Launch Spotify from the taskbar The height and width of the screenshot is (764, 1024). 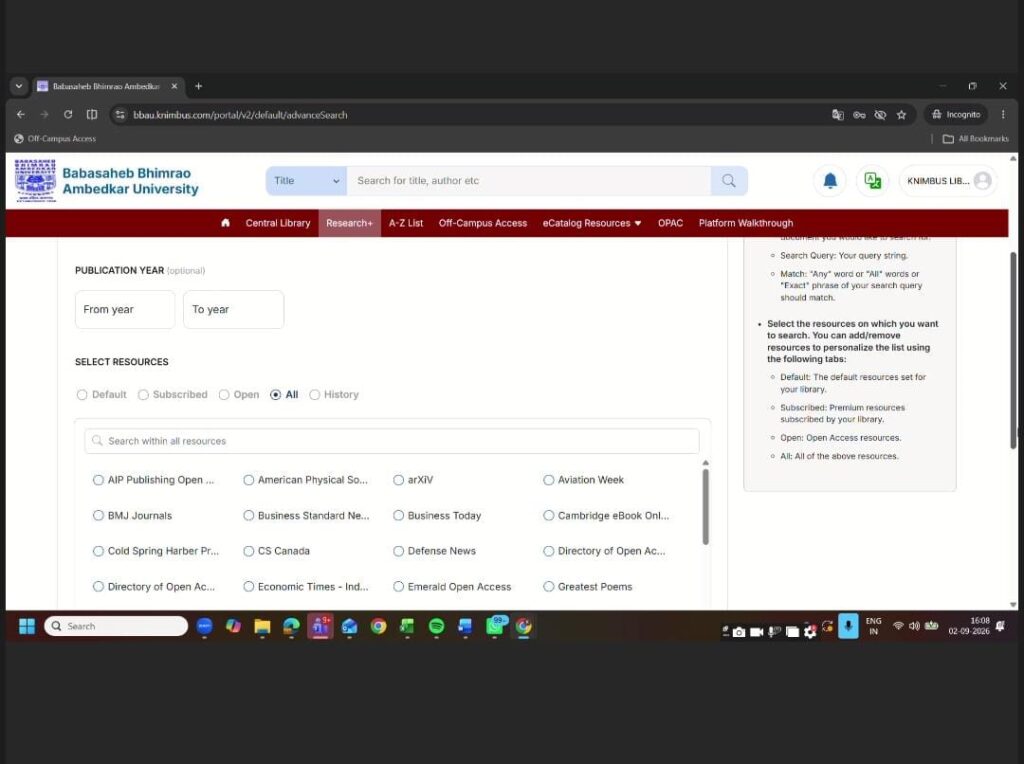436,626
